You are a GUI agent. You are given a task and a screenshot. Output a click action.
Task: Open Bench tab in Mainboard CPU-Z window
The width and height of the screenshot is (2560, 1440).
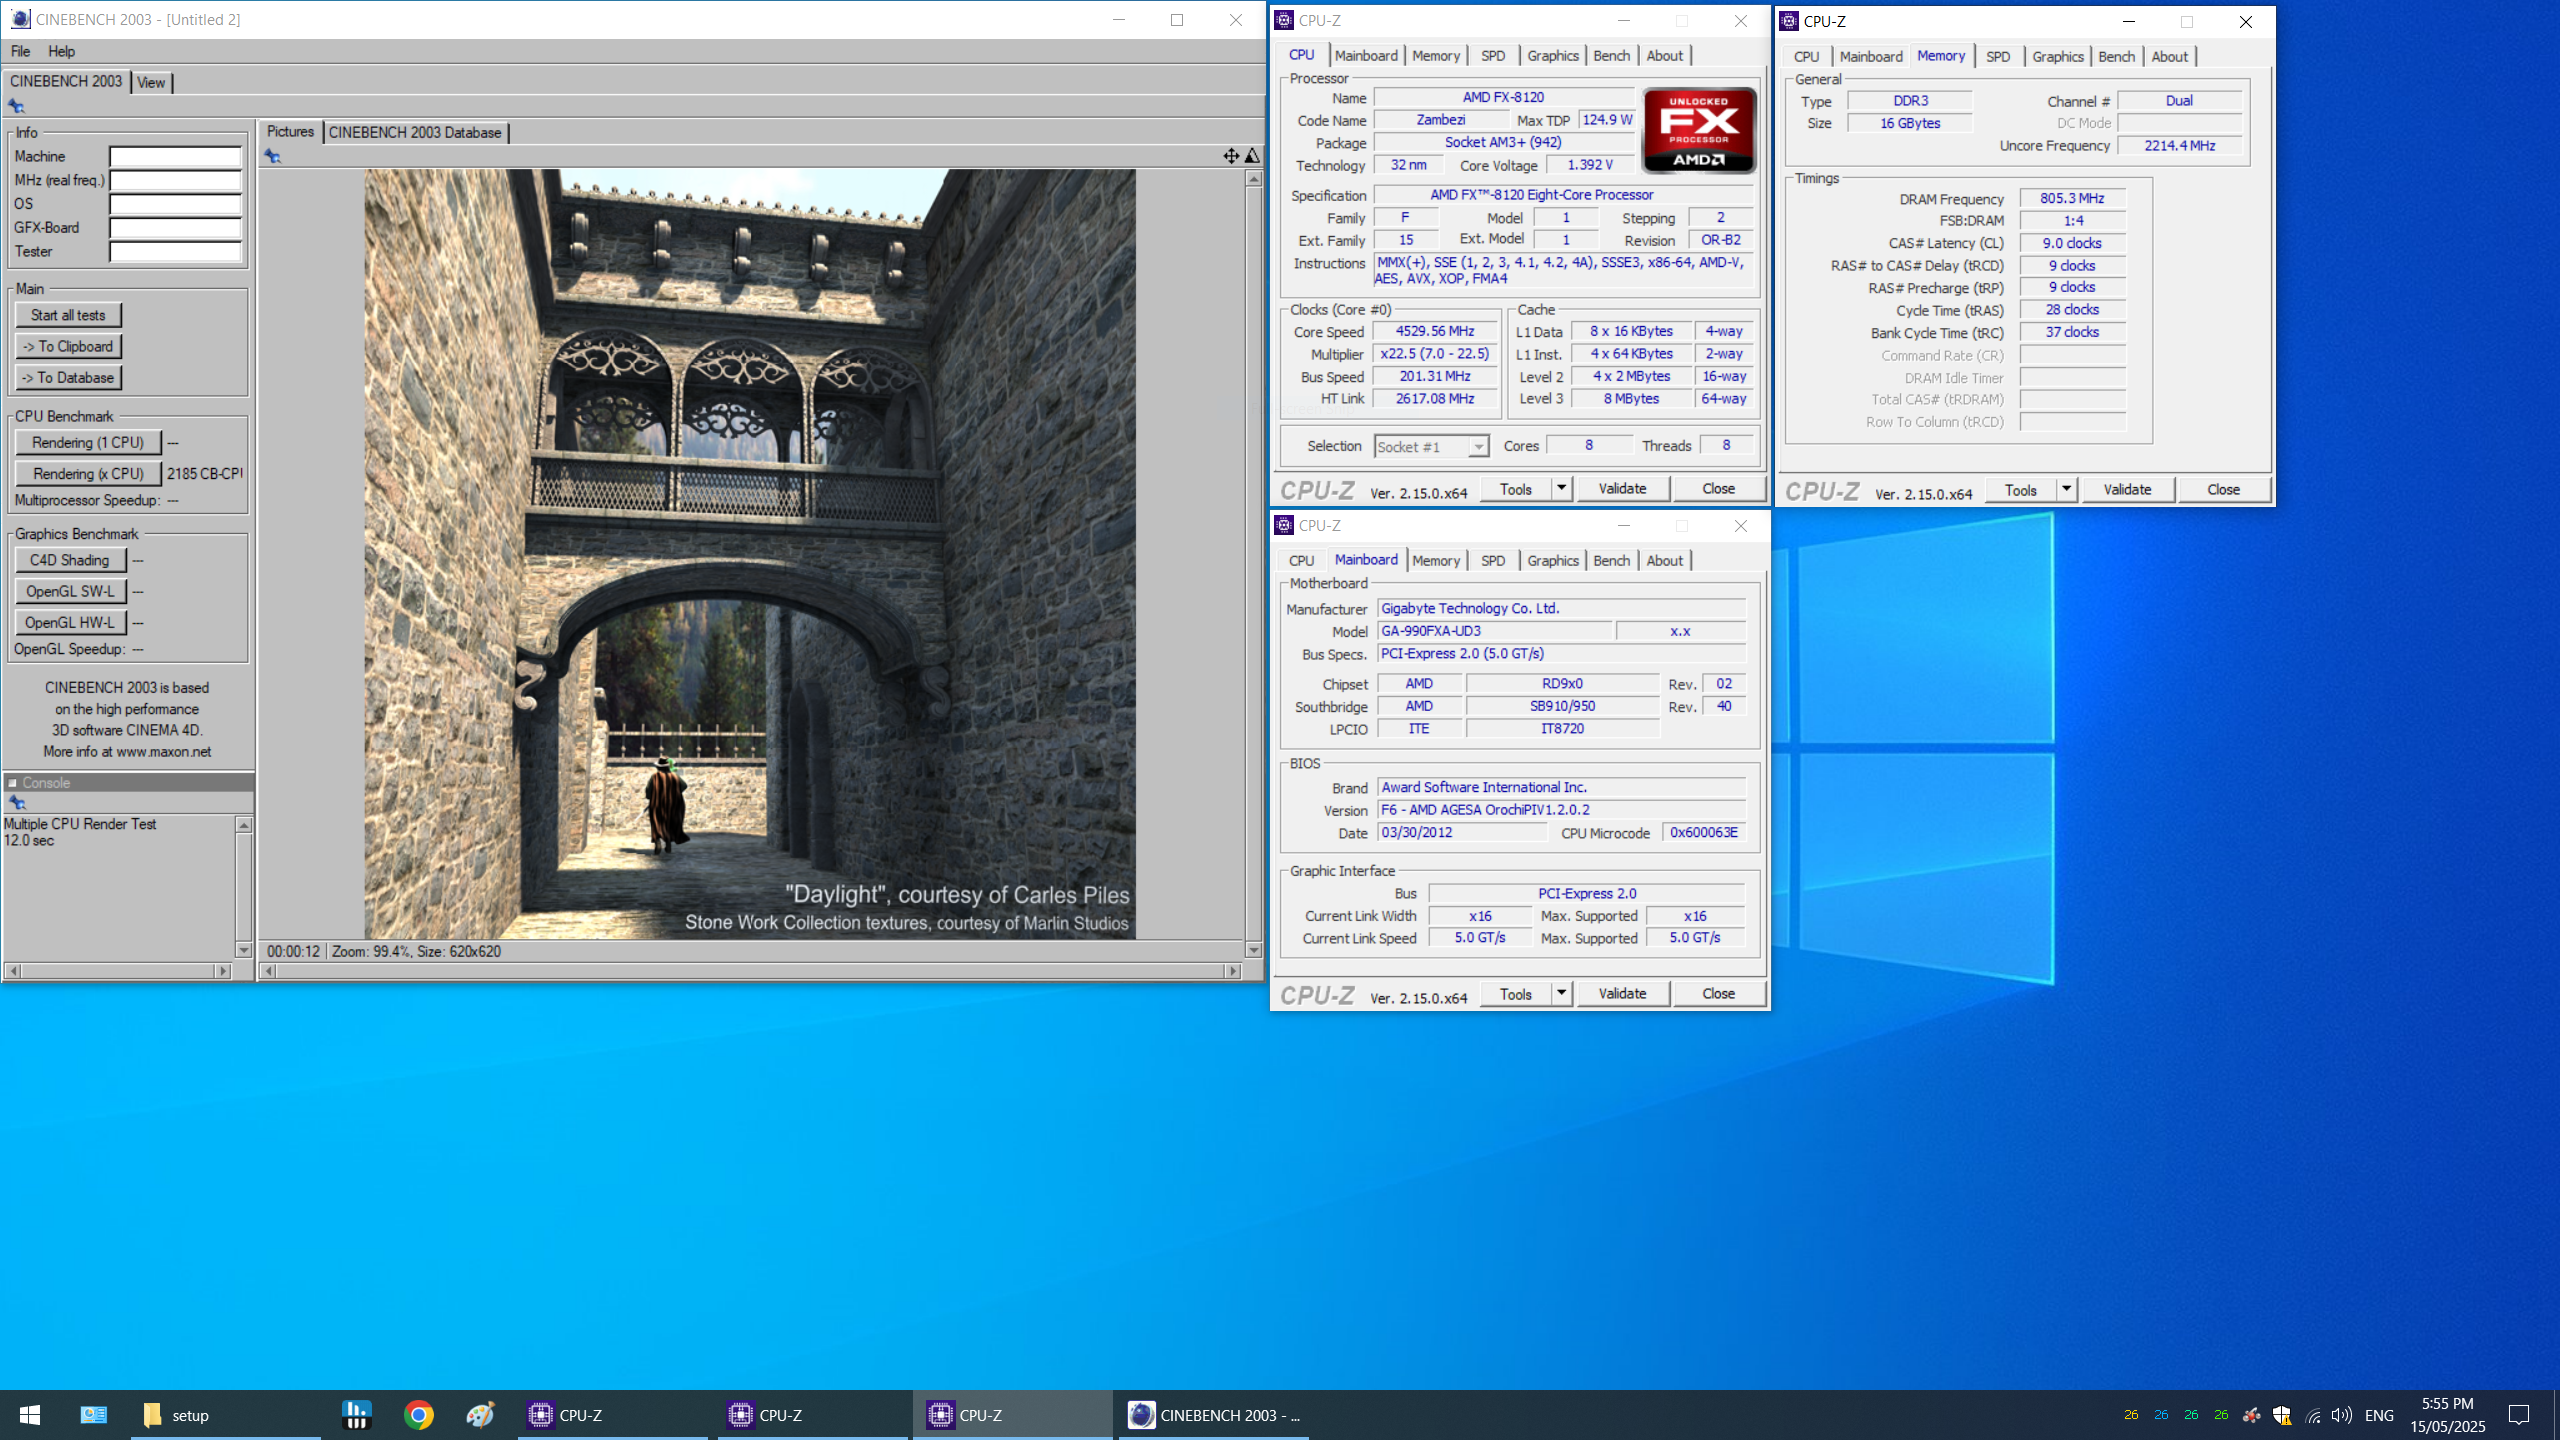(x=1611, y=561)
